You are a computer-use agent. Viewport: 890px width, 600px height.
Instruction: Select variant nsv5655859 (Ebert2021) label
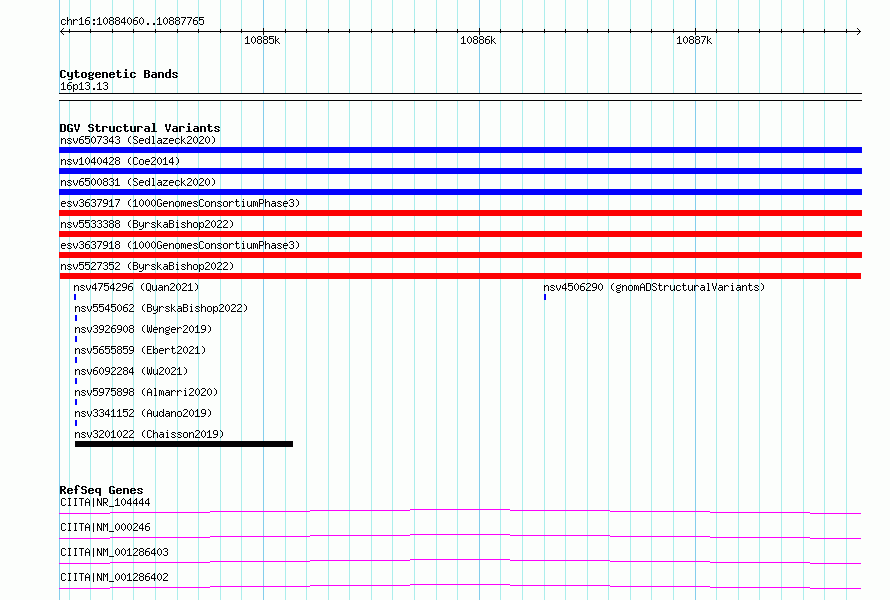pyautogui.click(x=140, y=350)
